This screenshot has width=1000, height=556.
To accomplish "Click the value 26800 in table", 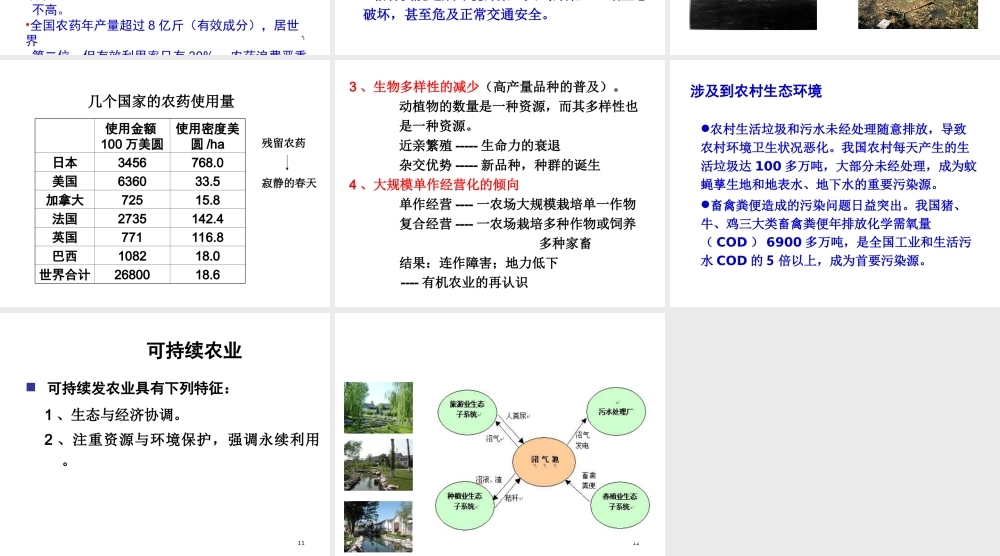I will tap(132, 275).
